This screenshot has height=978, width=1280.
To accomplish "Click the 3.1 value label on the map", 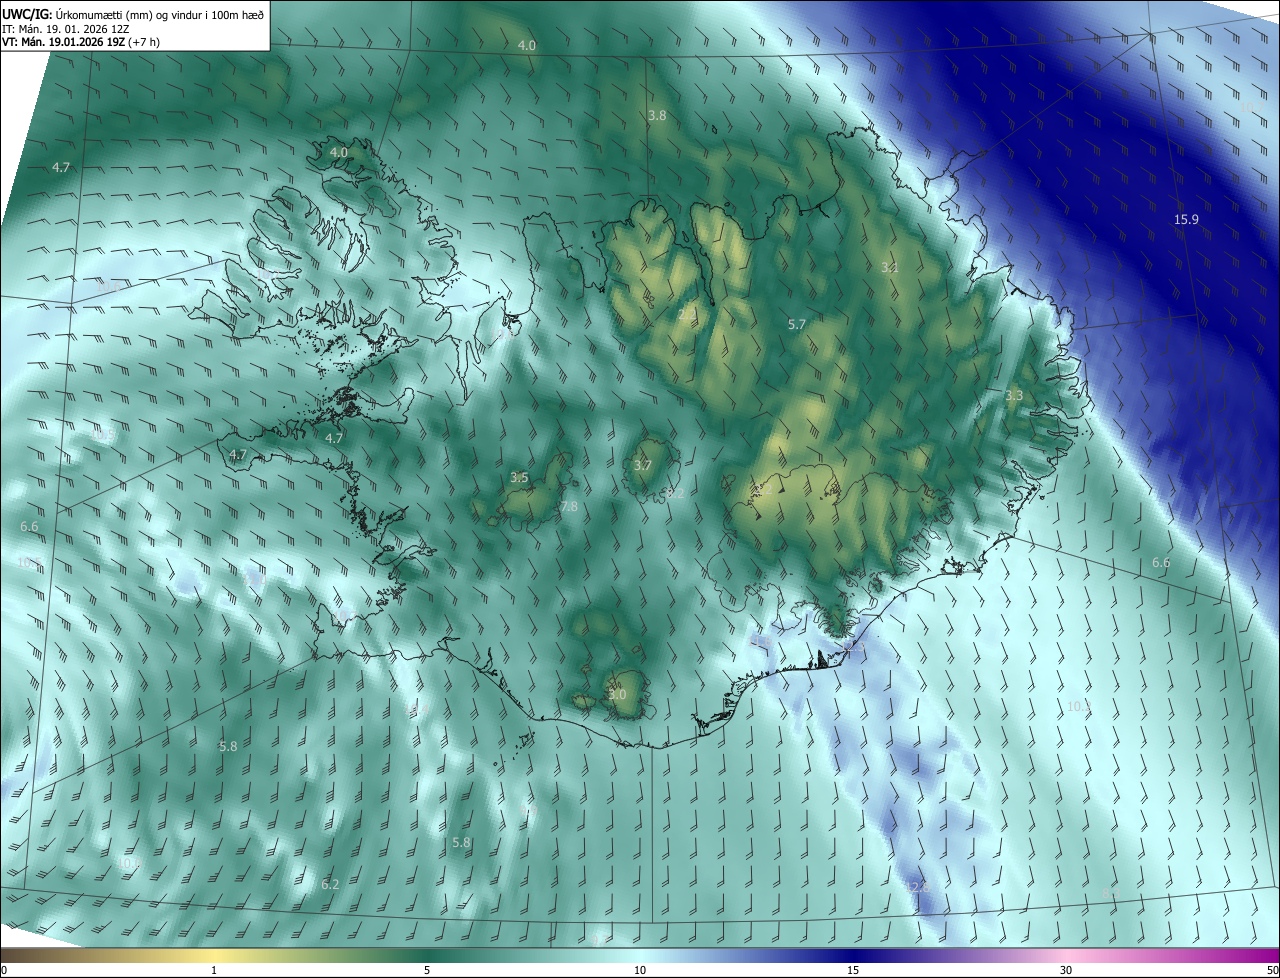I will point(889,268).
